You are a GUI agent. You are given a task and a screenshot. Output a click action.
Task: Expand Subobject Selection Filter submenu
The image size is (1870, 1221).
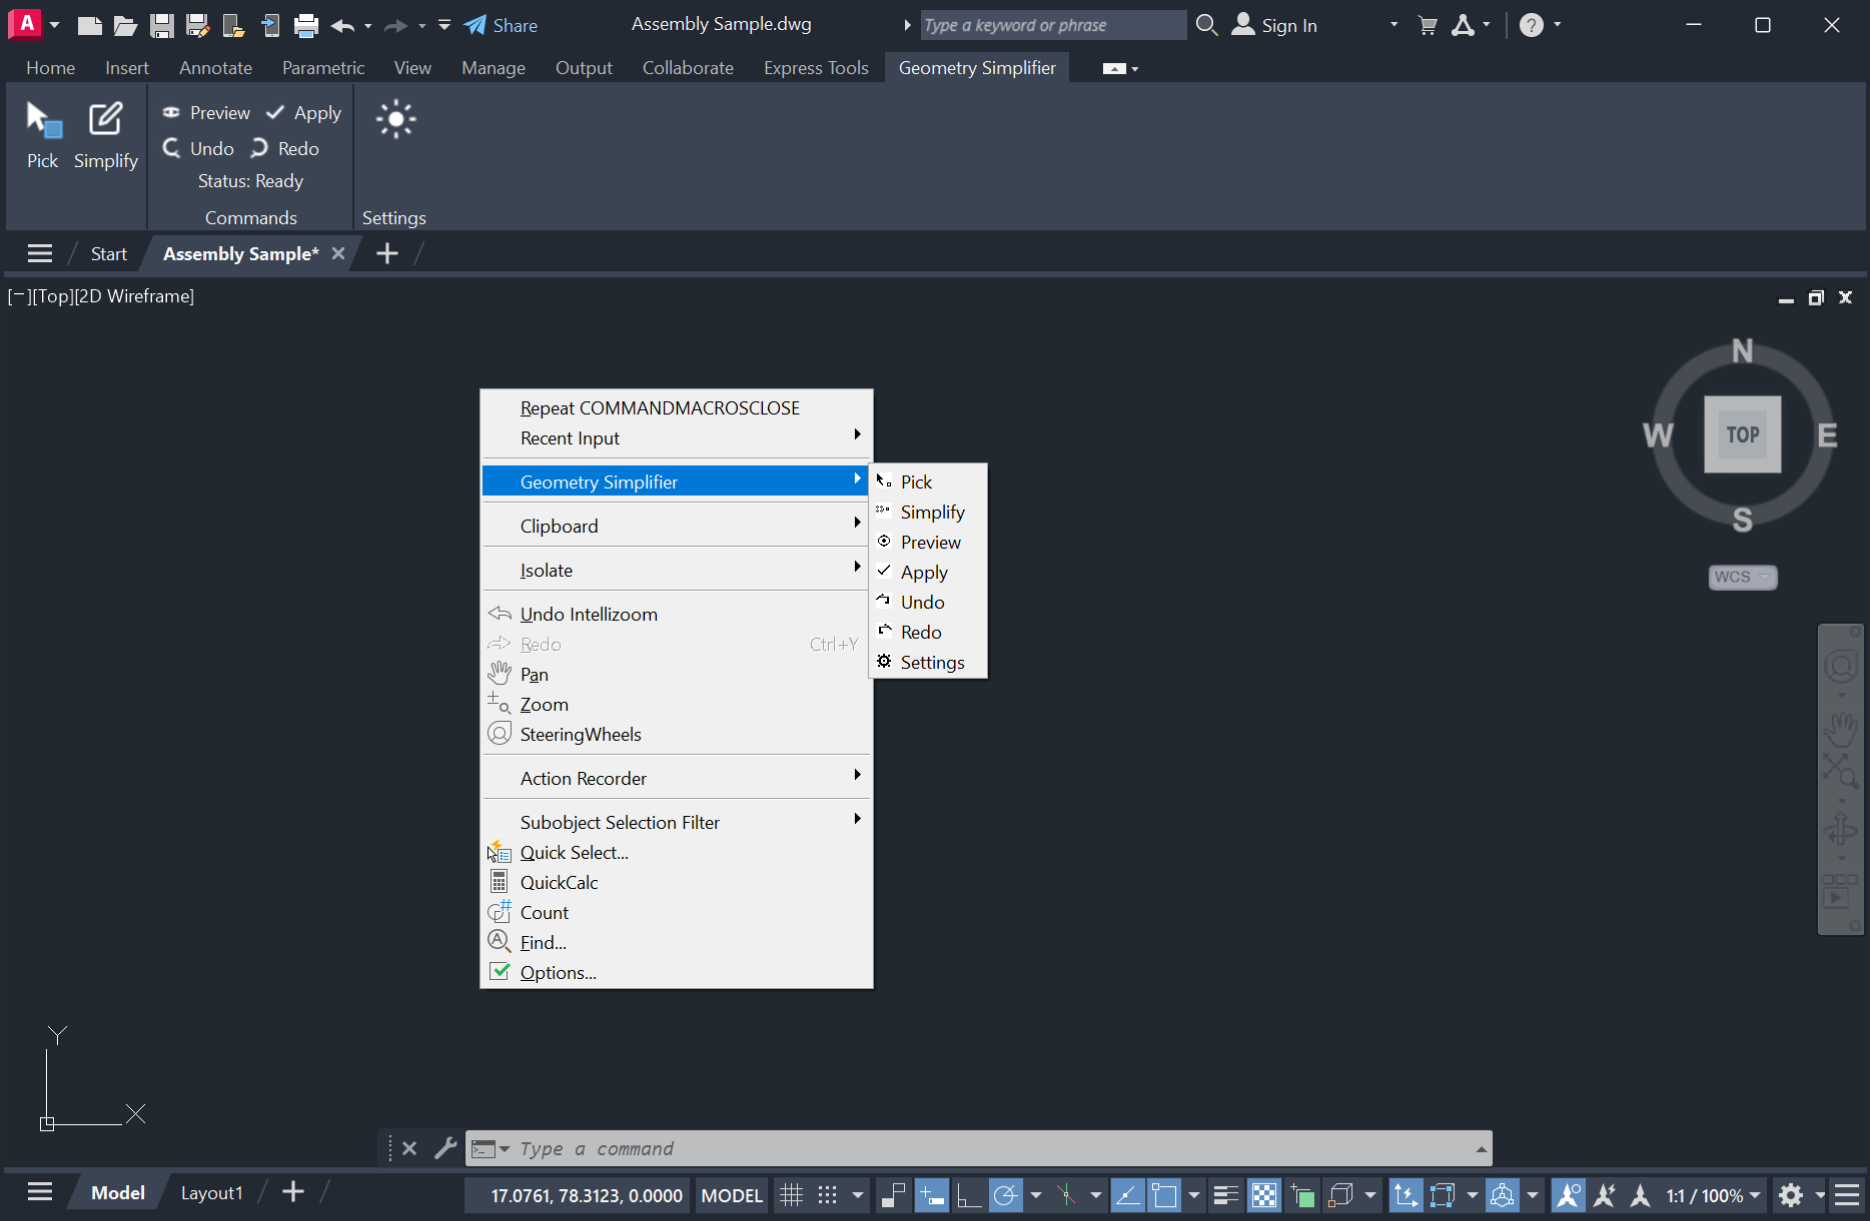pos(676,822)
